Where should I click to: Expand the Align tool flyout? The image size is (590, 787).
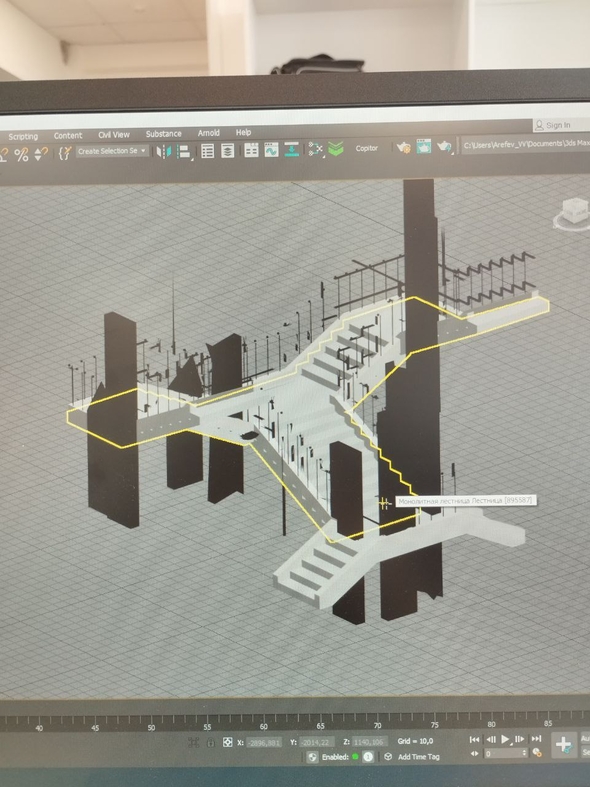(x=185, y=152)
